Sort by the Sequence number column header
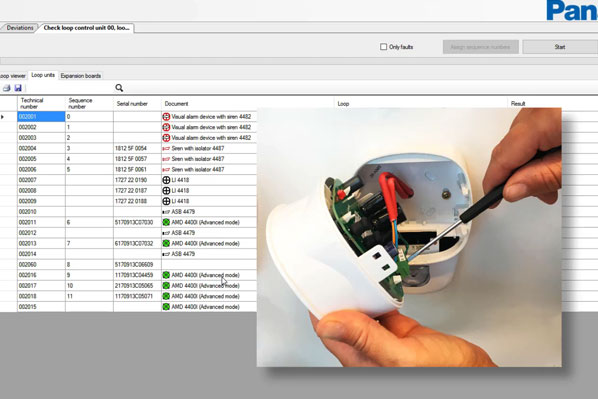This screenshot has height=399, width=598. (89, 103)
